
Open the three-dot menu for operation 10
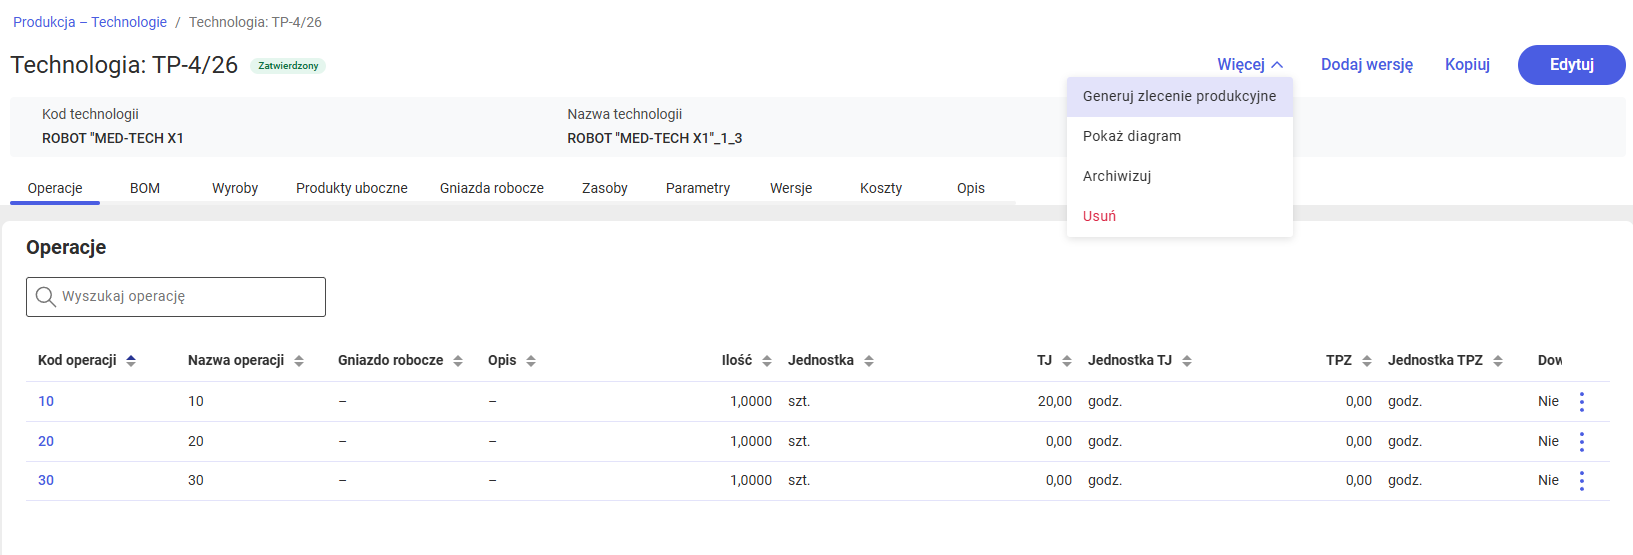[x=1581, y=402]
